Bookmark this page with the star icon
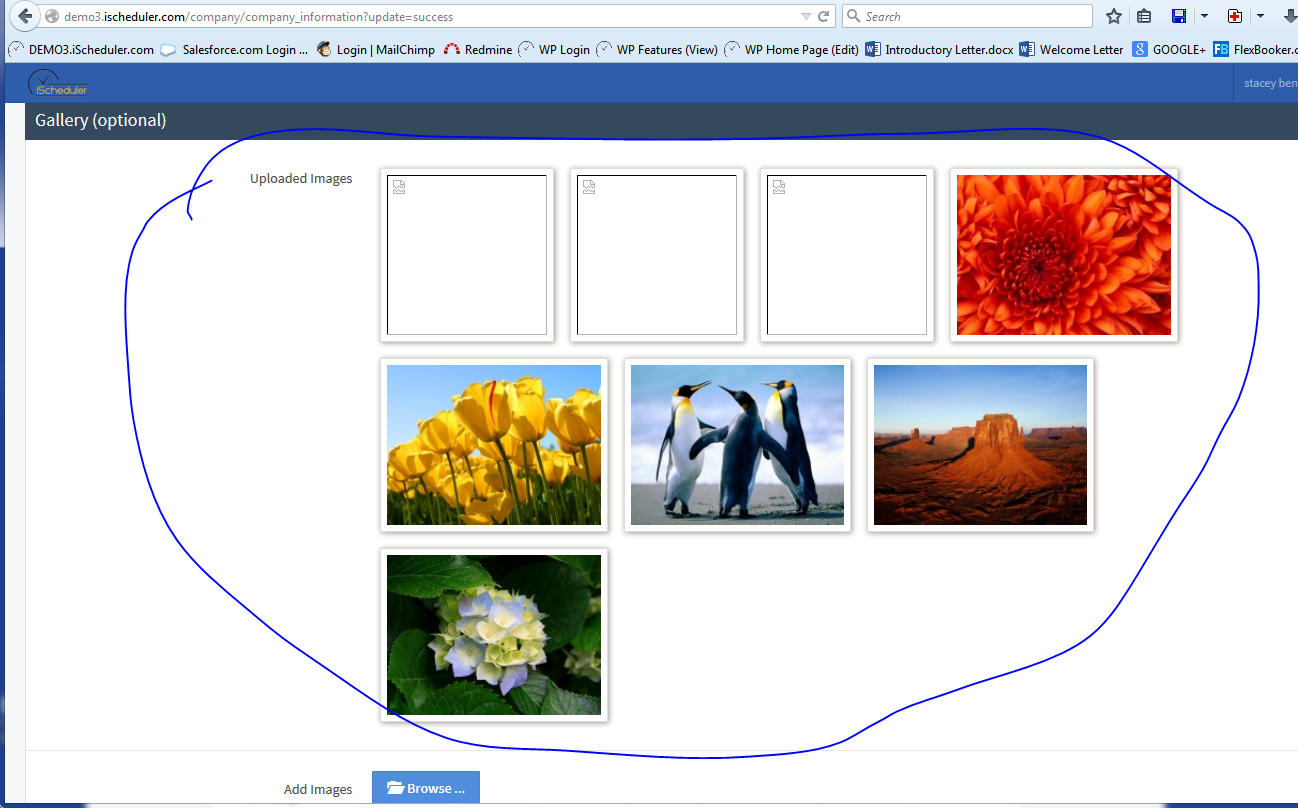Screen dimensions: 1298x808 [1114, 16]
